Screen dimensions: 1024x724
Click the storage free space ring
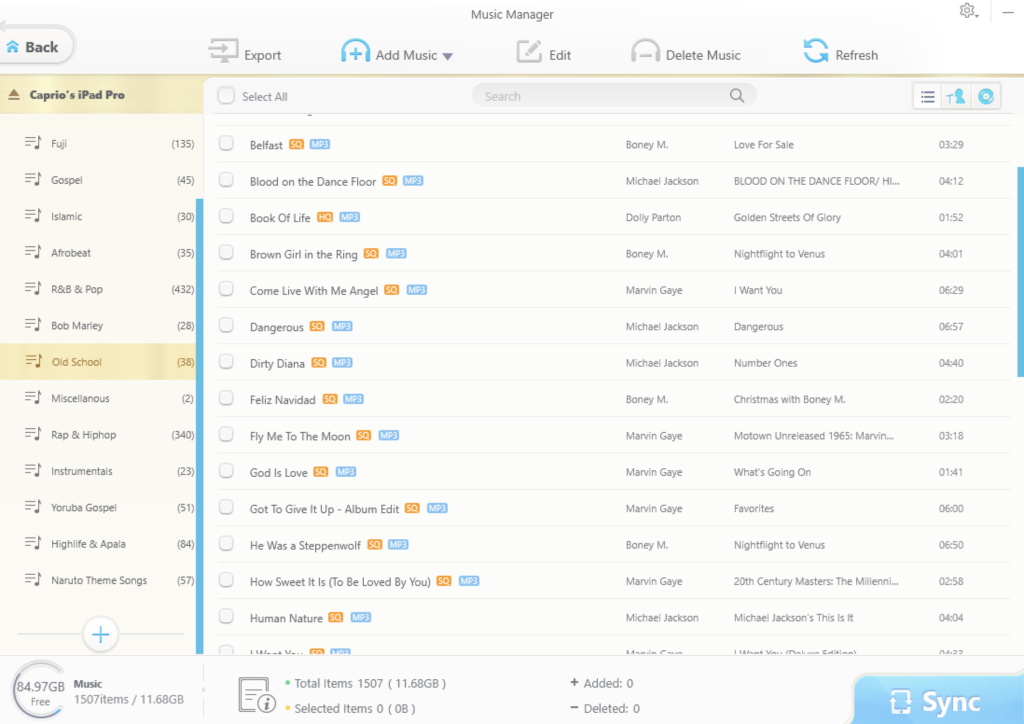click(x=40, y=691)
